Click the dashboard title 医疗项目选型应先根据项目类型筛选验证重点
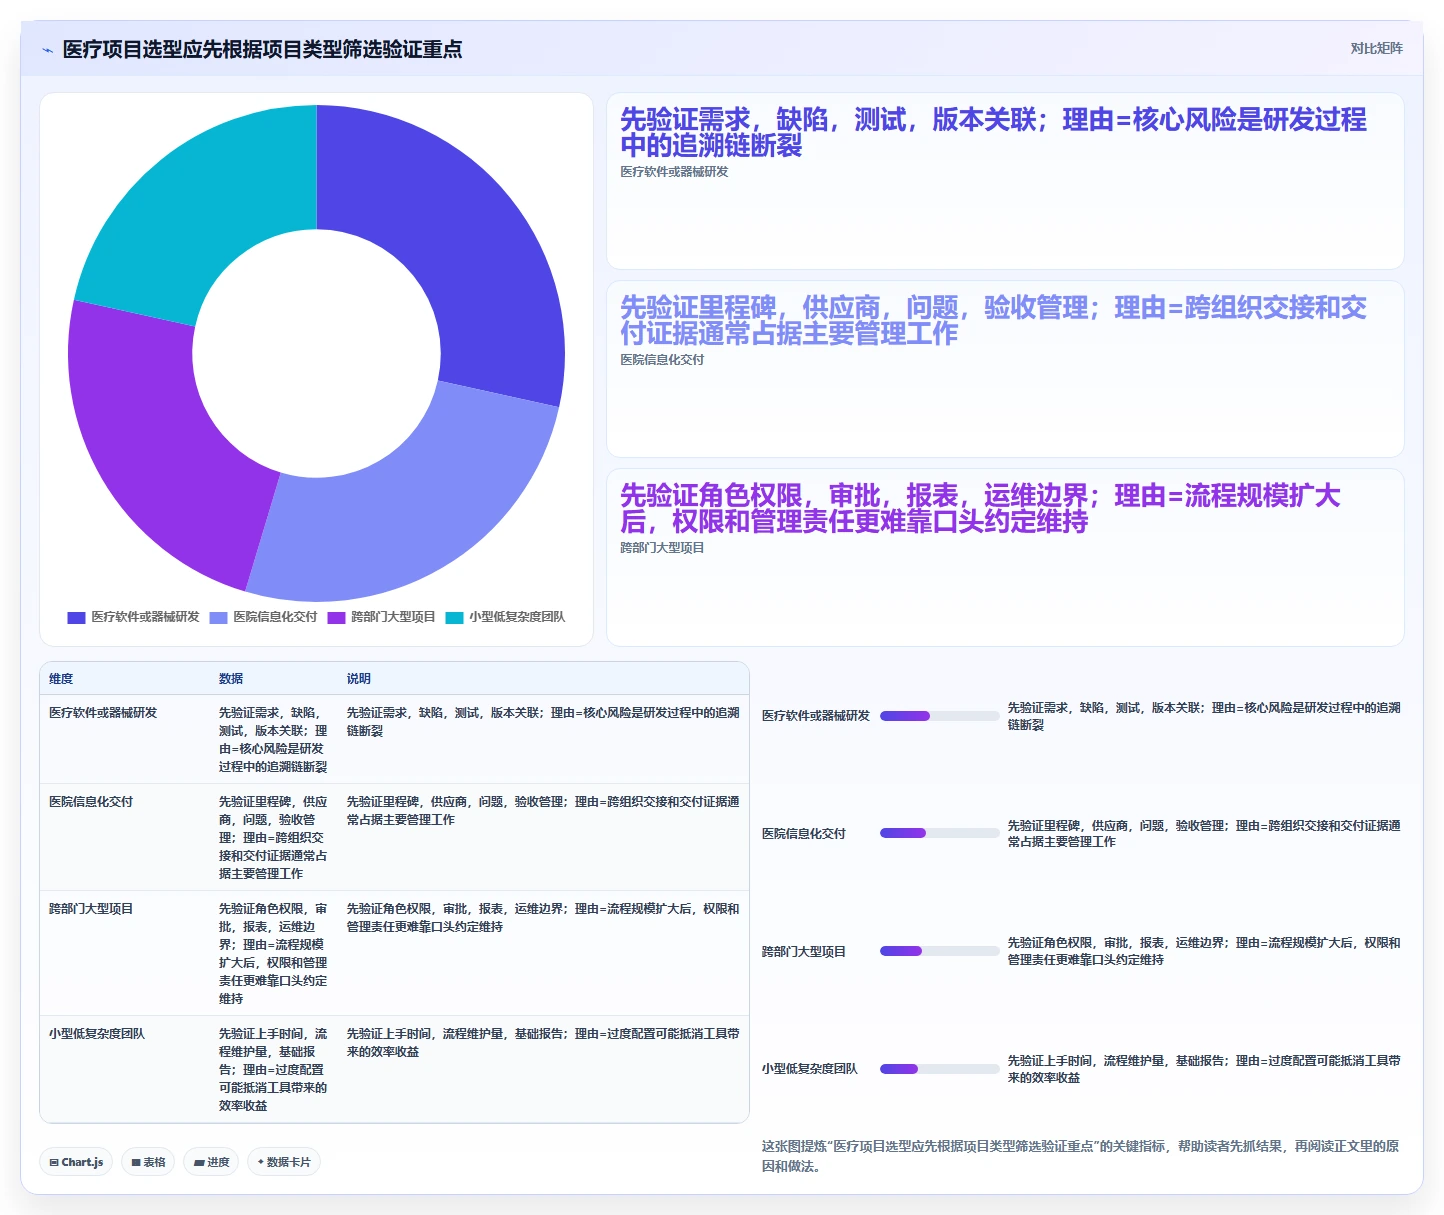 pos(263,50)
